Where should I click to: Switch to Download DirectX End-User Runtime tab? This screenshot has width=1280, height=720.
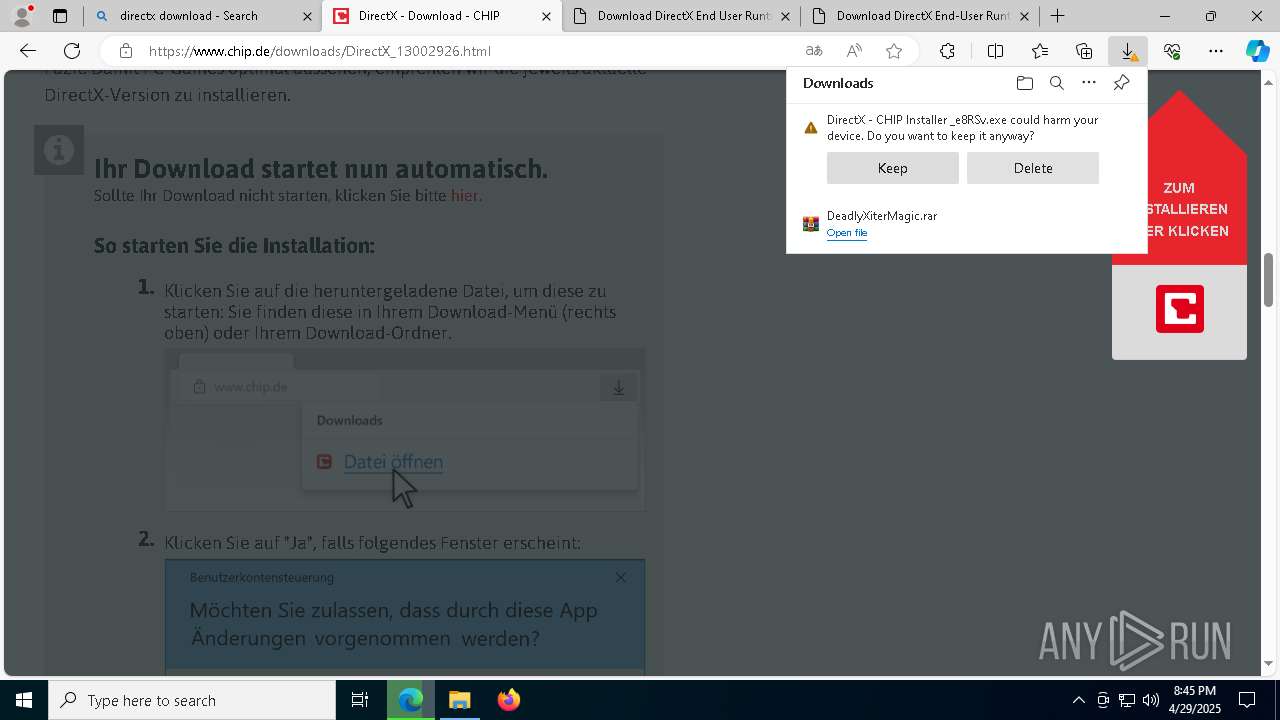click(920, 16)
